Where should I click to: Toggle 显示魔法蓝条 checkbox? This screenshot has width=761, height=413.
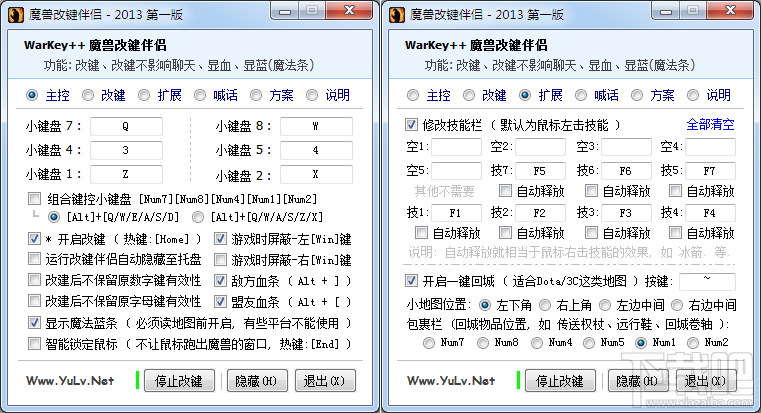[34, 322]
